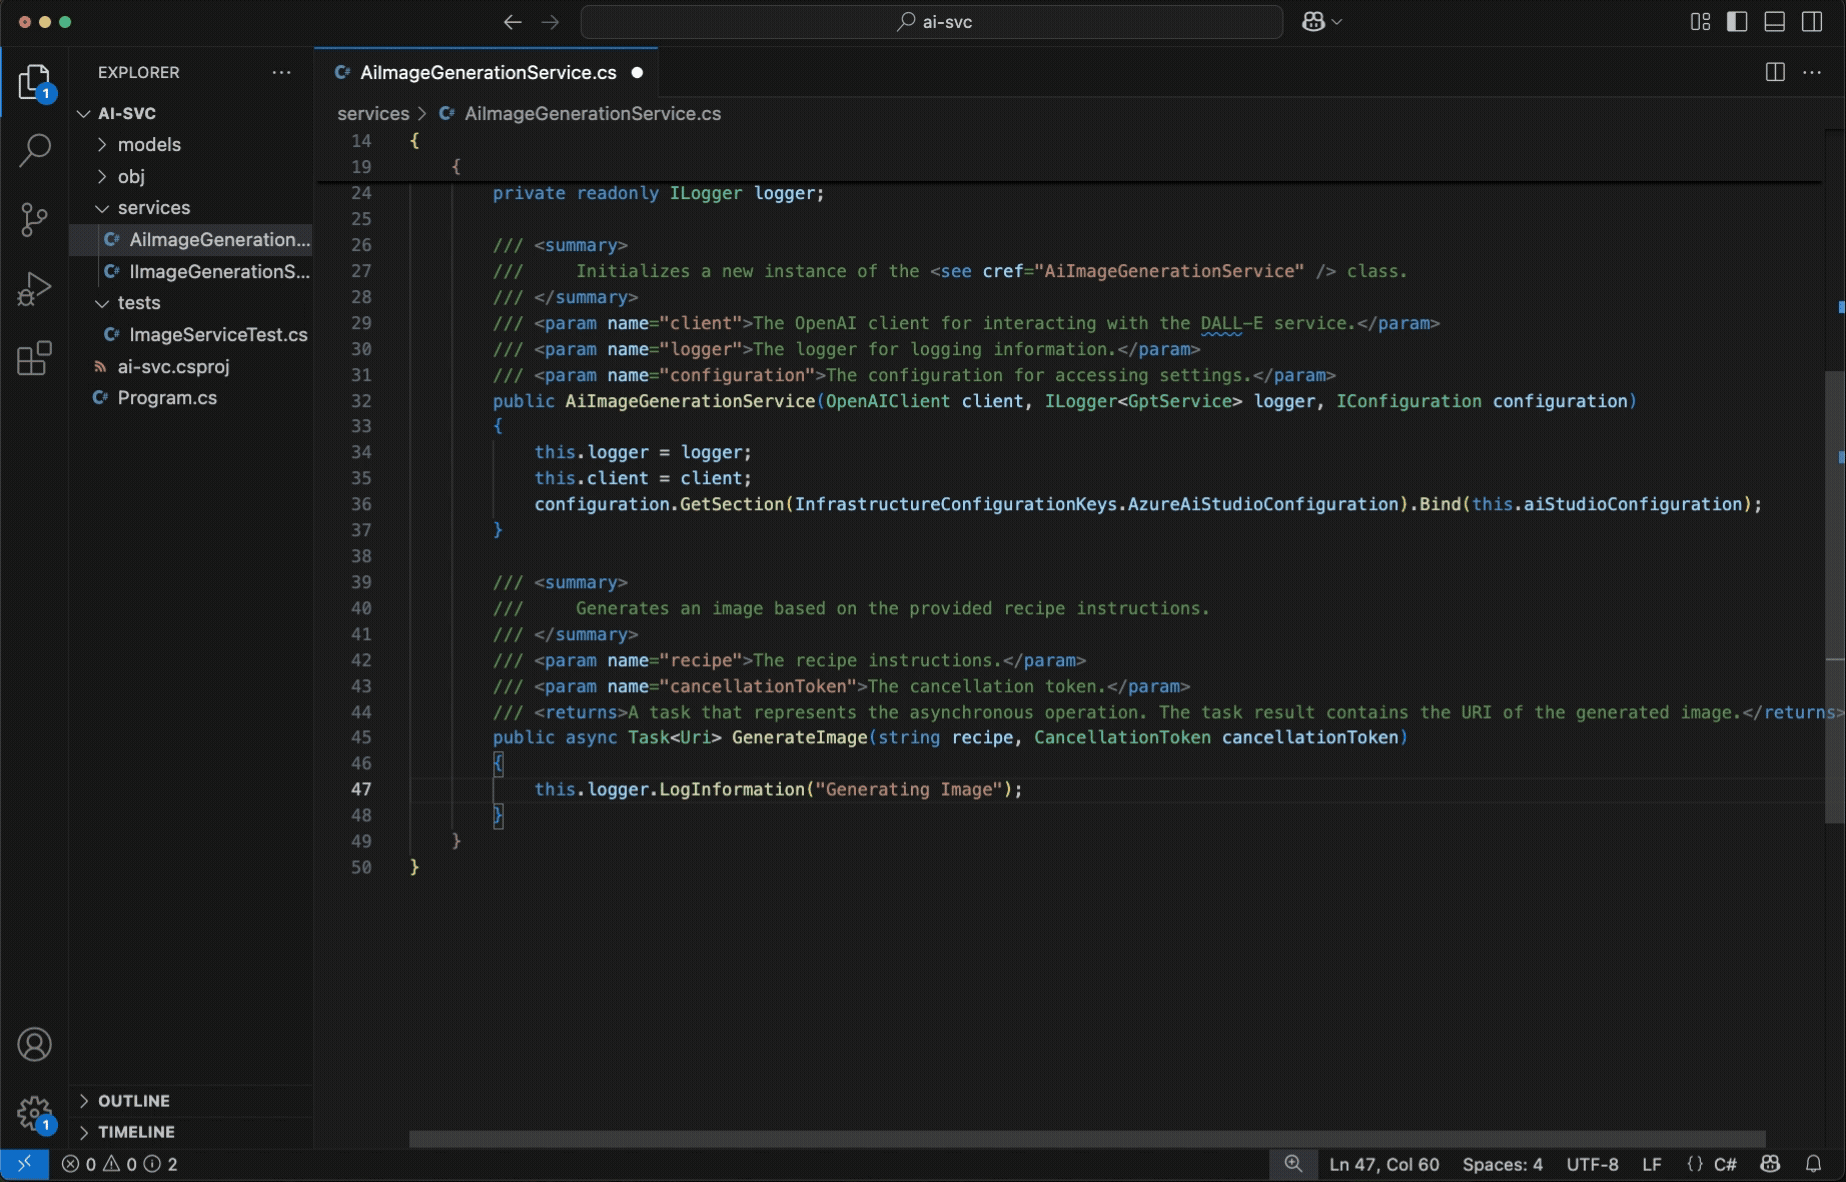Select the Explorer icon in the activity bar
1846x1182 pixels.
[x=35, y=82]
